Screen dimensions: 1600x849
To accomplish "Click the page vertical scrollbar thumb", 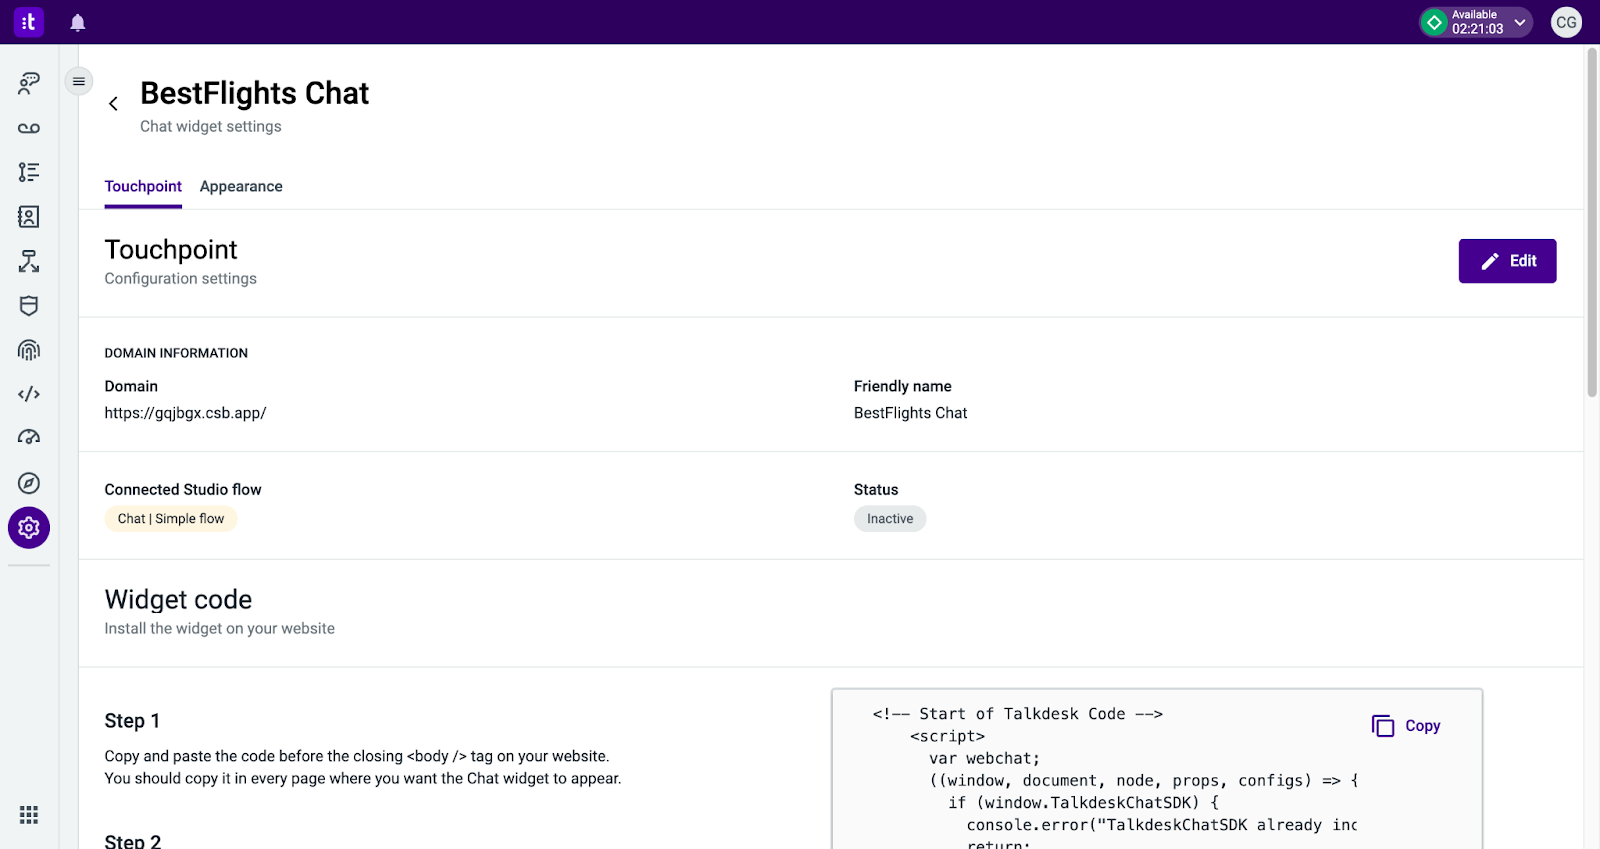I will 1591,222.
